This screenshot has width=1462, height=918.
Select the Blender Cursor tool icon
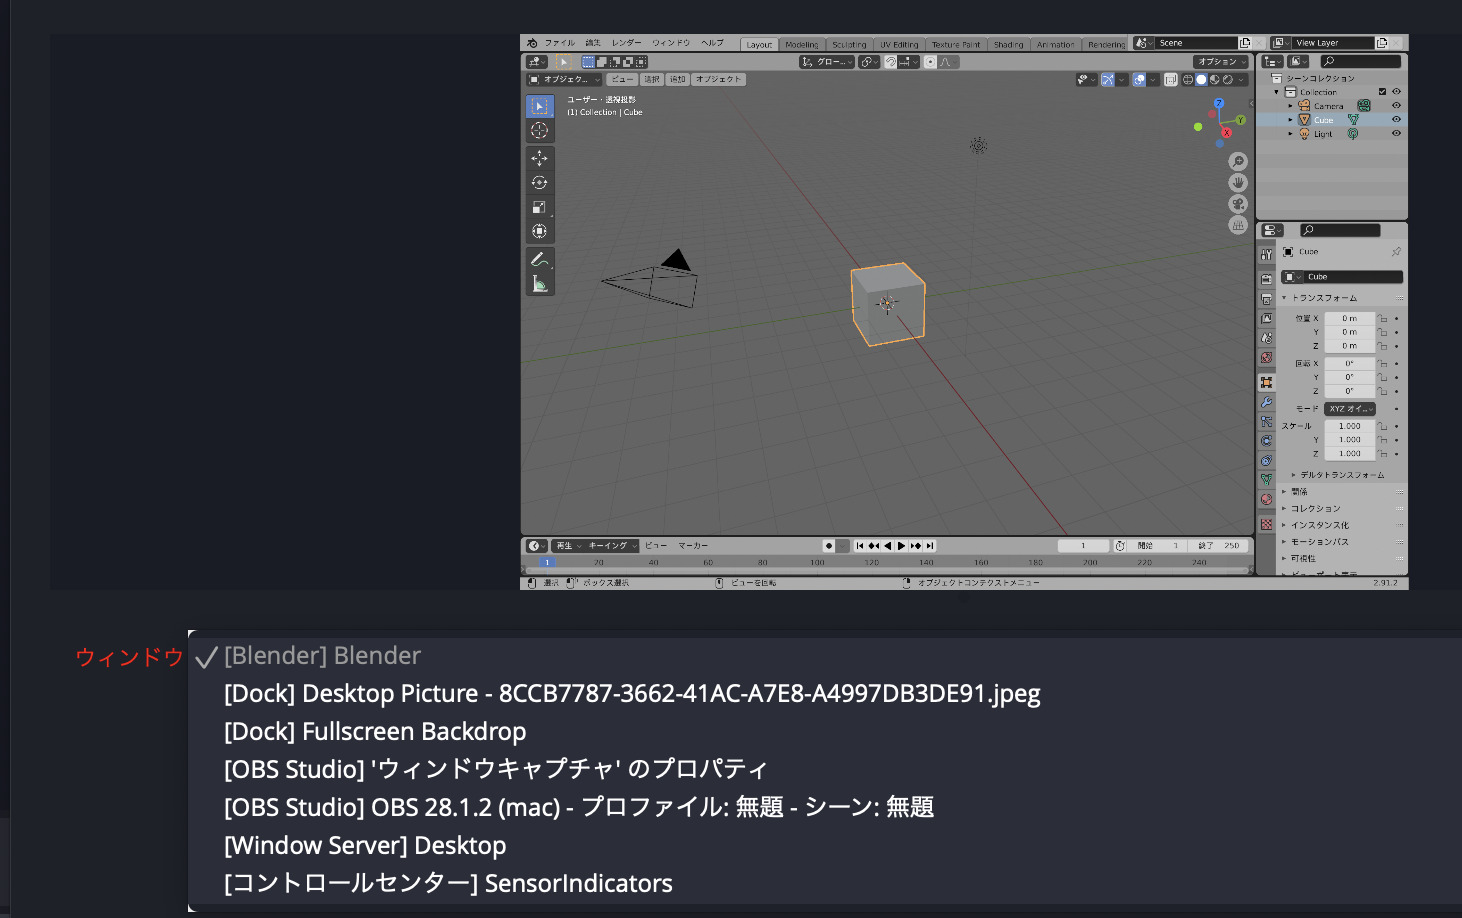pos(539,131)
